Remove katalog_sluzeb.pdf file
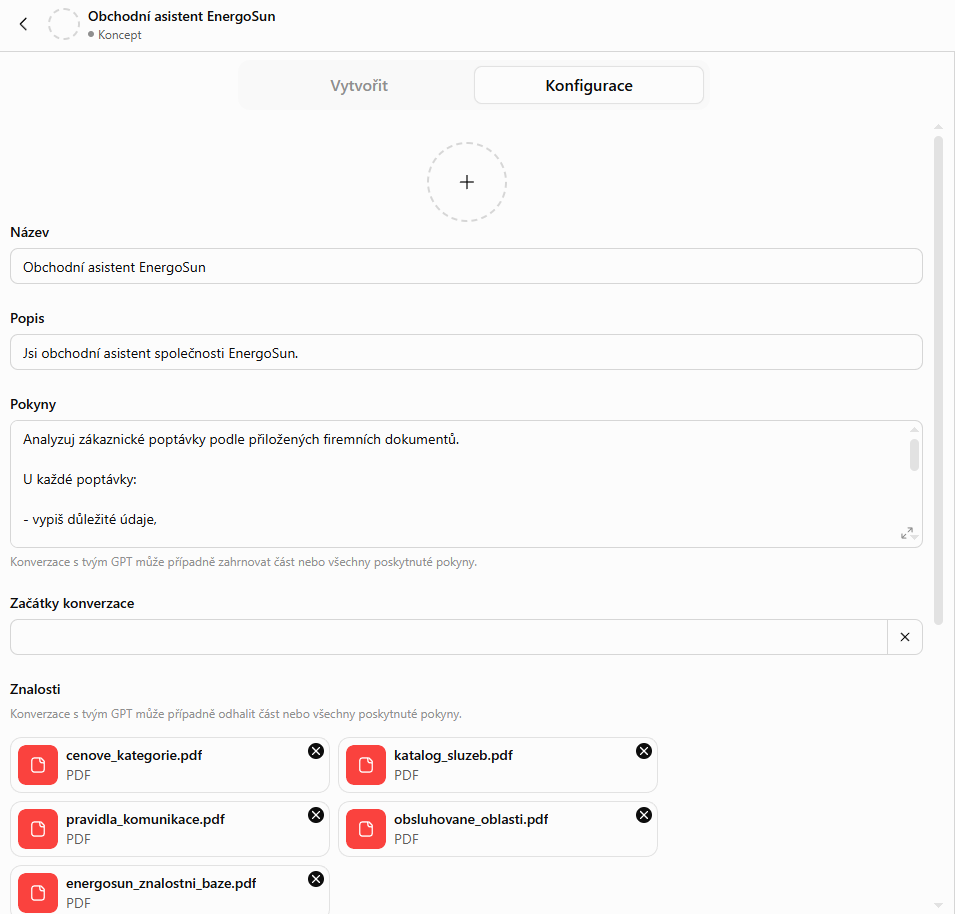The width and height of the screenshot is (955, 914). (x=644, y=751)
